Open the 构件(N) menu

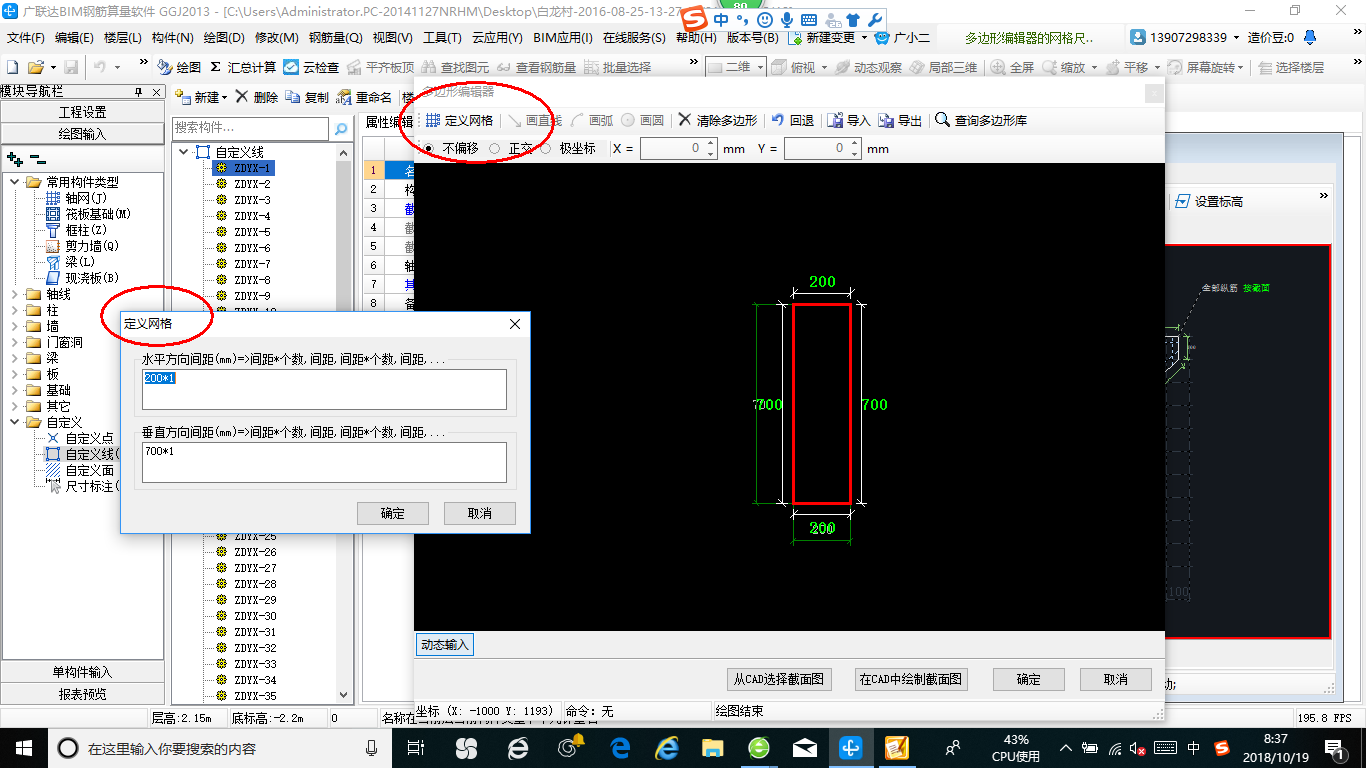pos(172,38)
